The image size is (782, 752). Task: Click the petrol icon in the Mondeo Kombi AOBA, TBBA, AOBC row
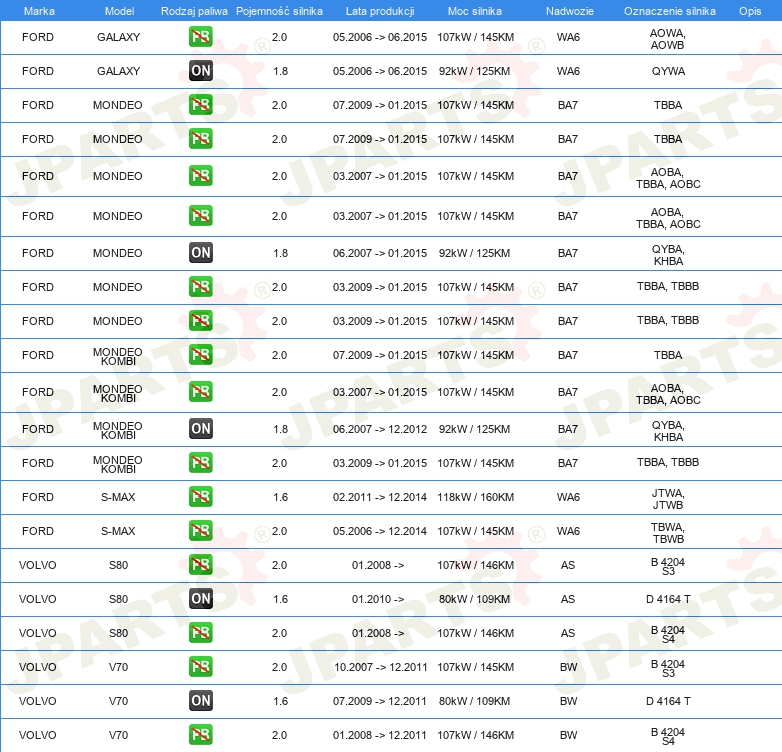coord(200,391)
